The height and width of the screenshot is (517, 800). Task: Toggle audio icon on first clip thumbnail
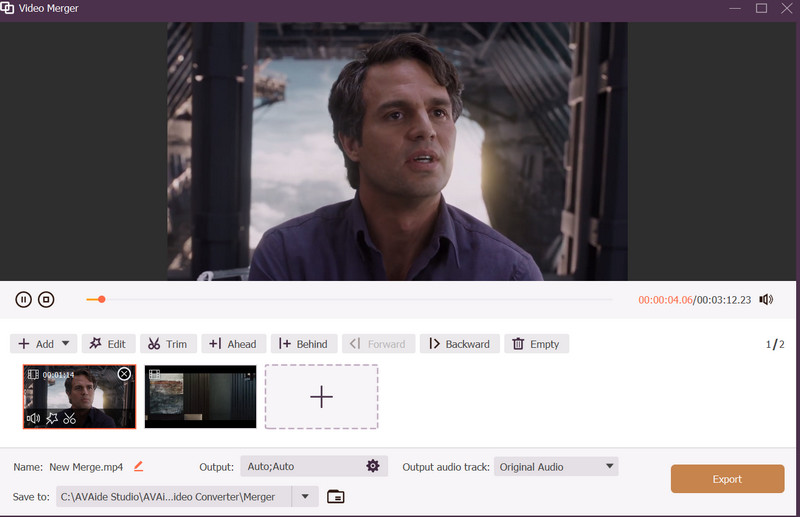33,418
